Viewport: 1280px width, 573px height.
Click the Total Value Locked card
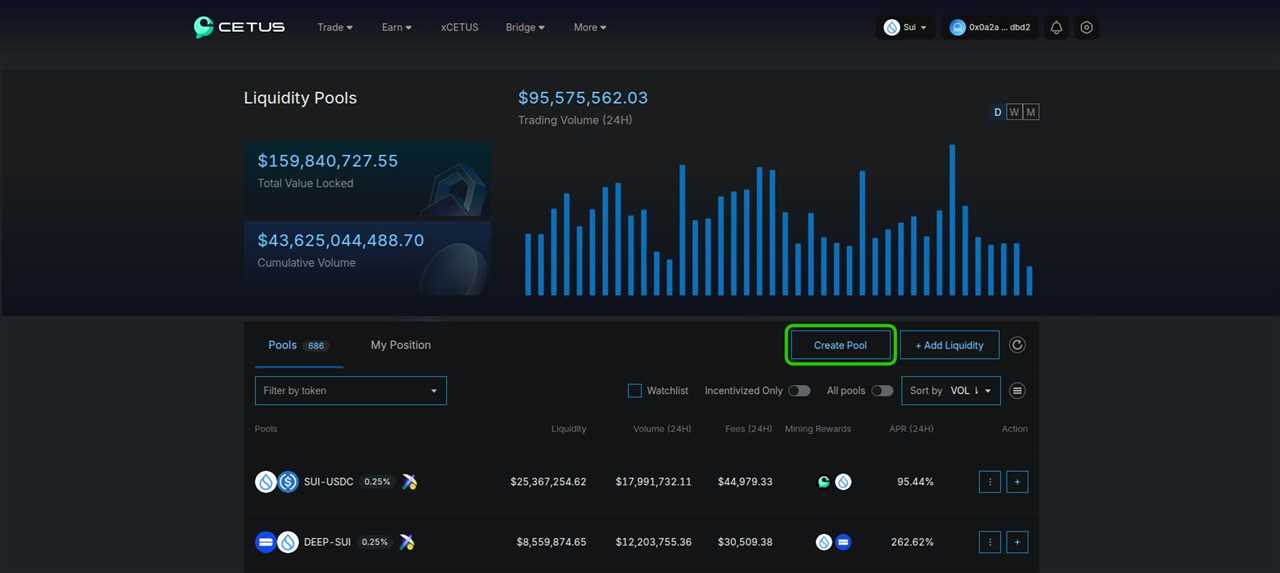[x=367, y=179]
